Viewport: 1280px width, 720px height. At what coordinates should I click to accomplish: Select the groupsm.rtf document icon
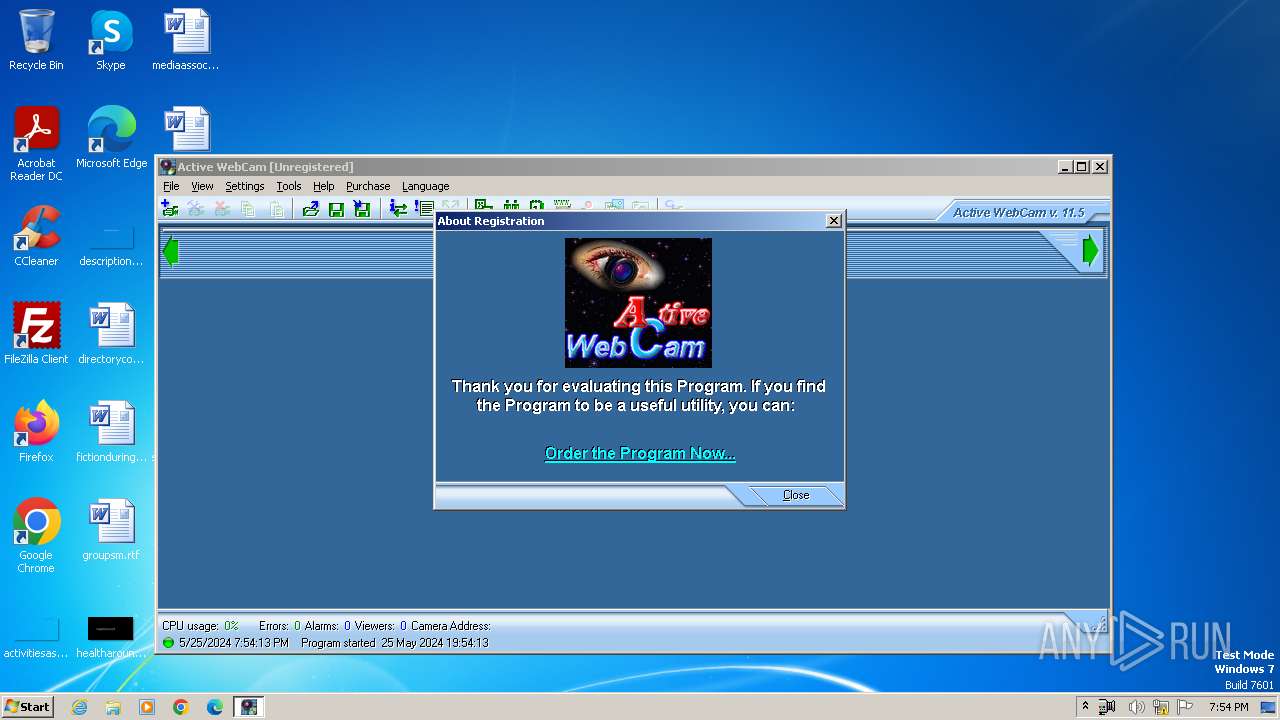click(111, 530)
